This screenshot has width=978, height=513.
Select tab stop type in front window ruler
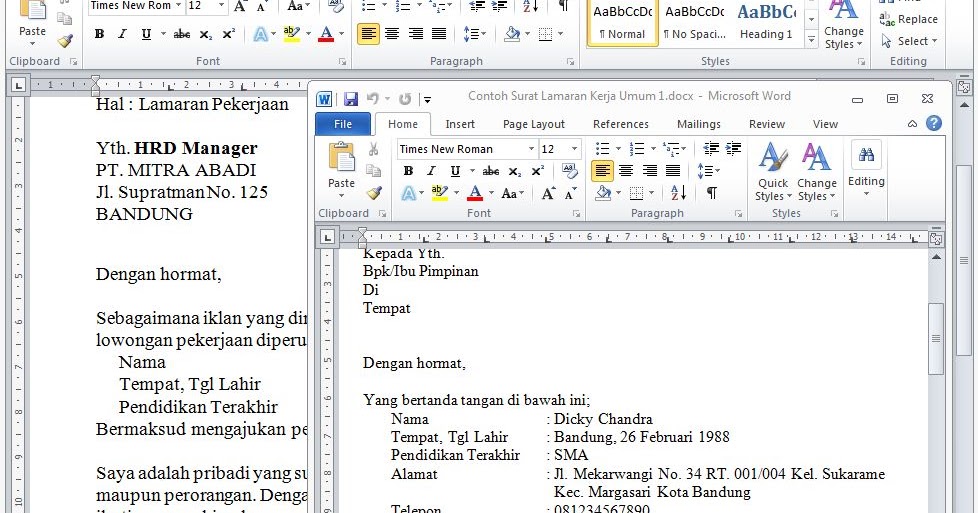tap(327, 237)
